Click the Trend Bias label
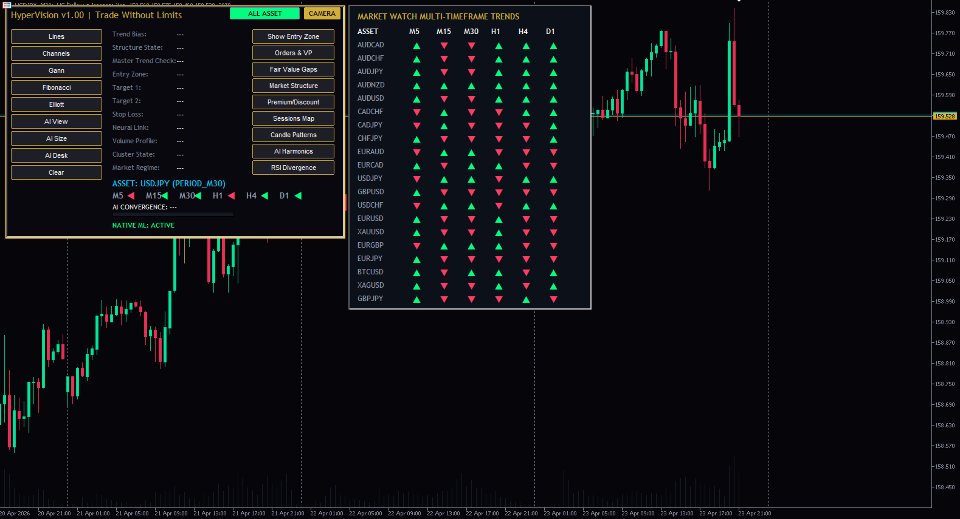Viewport: 960px width, 519px height. pyautogui.click(x=129, y=34)
